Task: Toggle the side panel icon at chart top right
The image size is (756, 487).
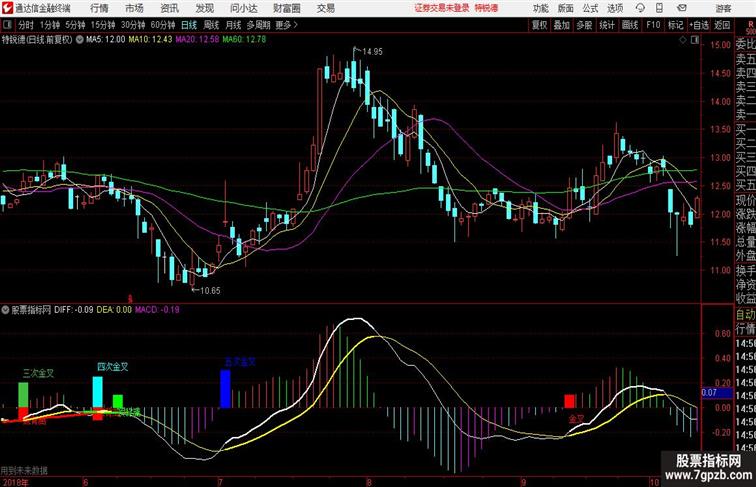Action: pyautogui.click(x=695, y=41)
